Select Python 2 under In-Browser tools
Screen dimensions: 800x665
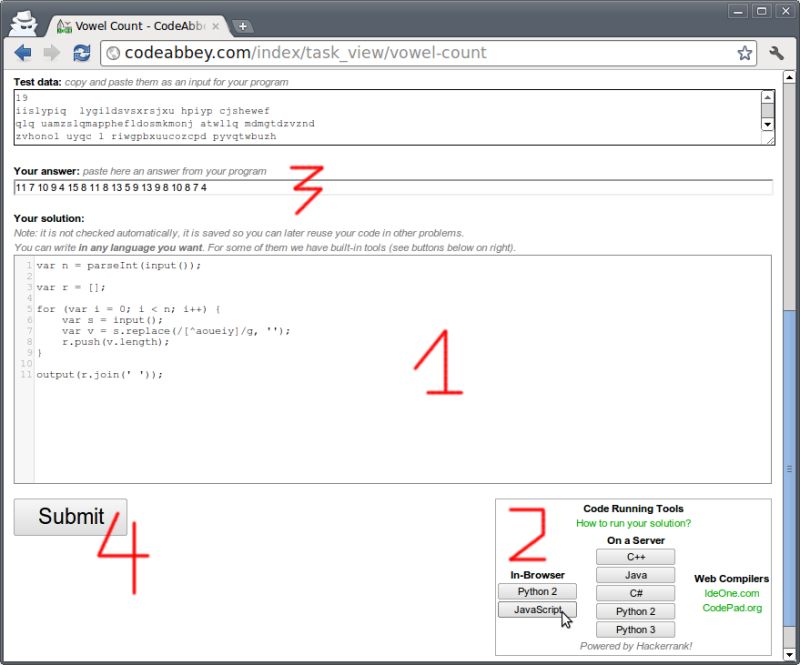tap(537, 591)
